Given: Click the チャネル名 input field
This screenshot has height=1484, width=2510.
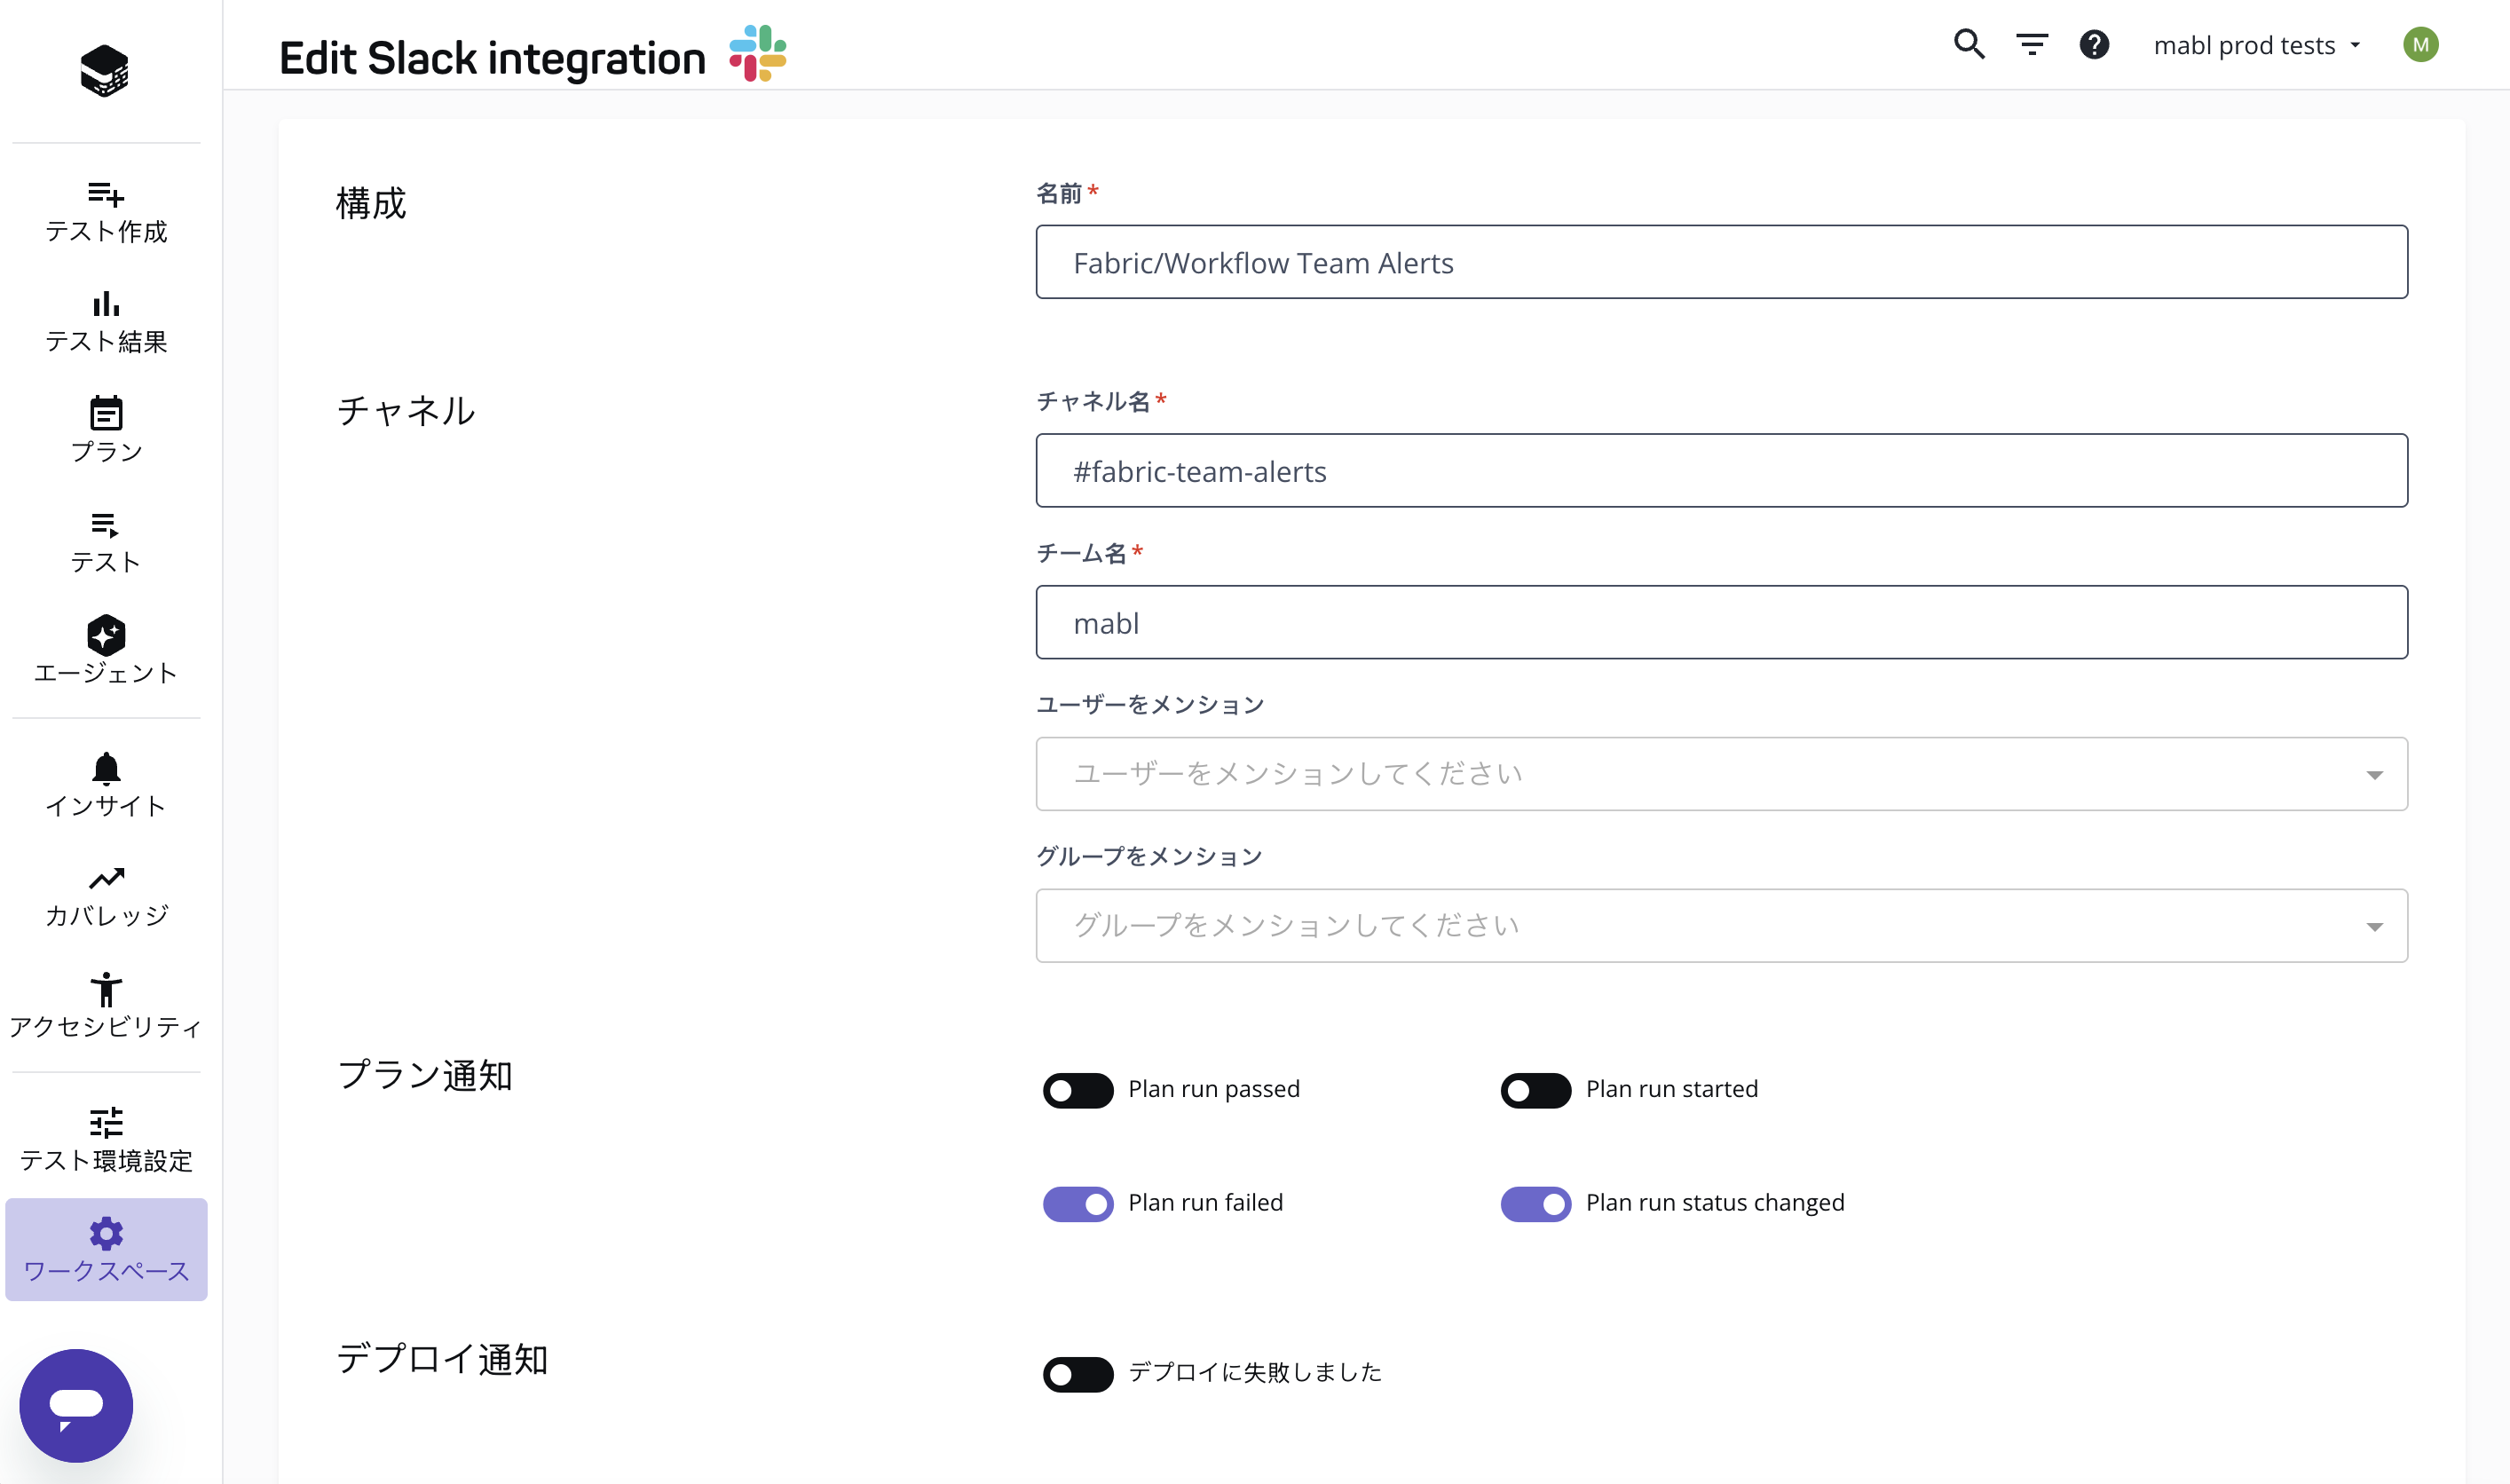Looking at the screenshot, I should pyautogui.click(x=1721, y=470).
